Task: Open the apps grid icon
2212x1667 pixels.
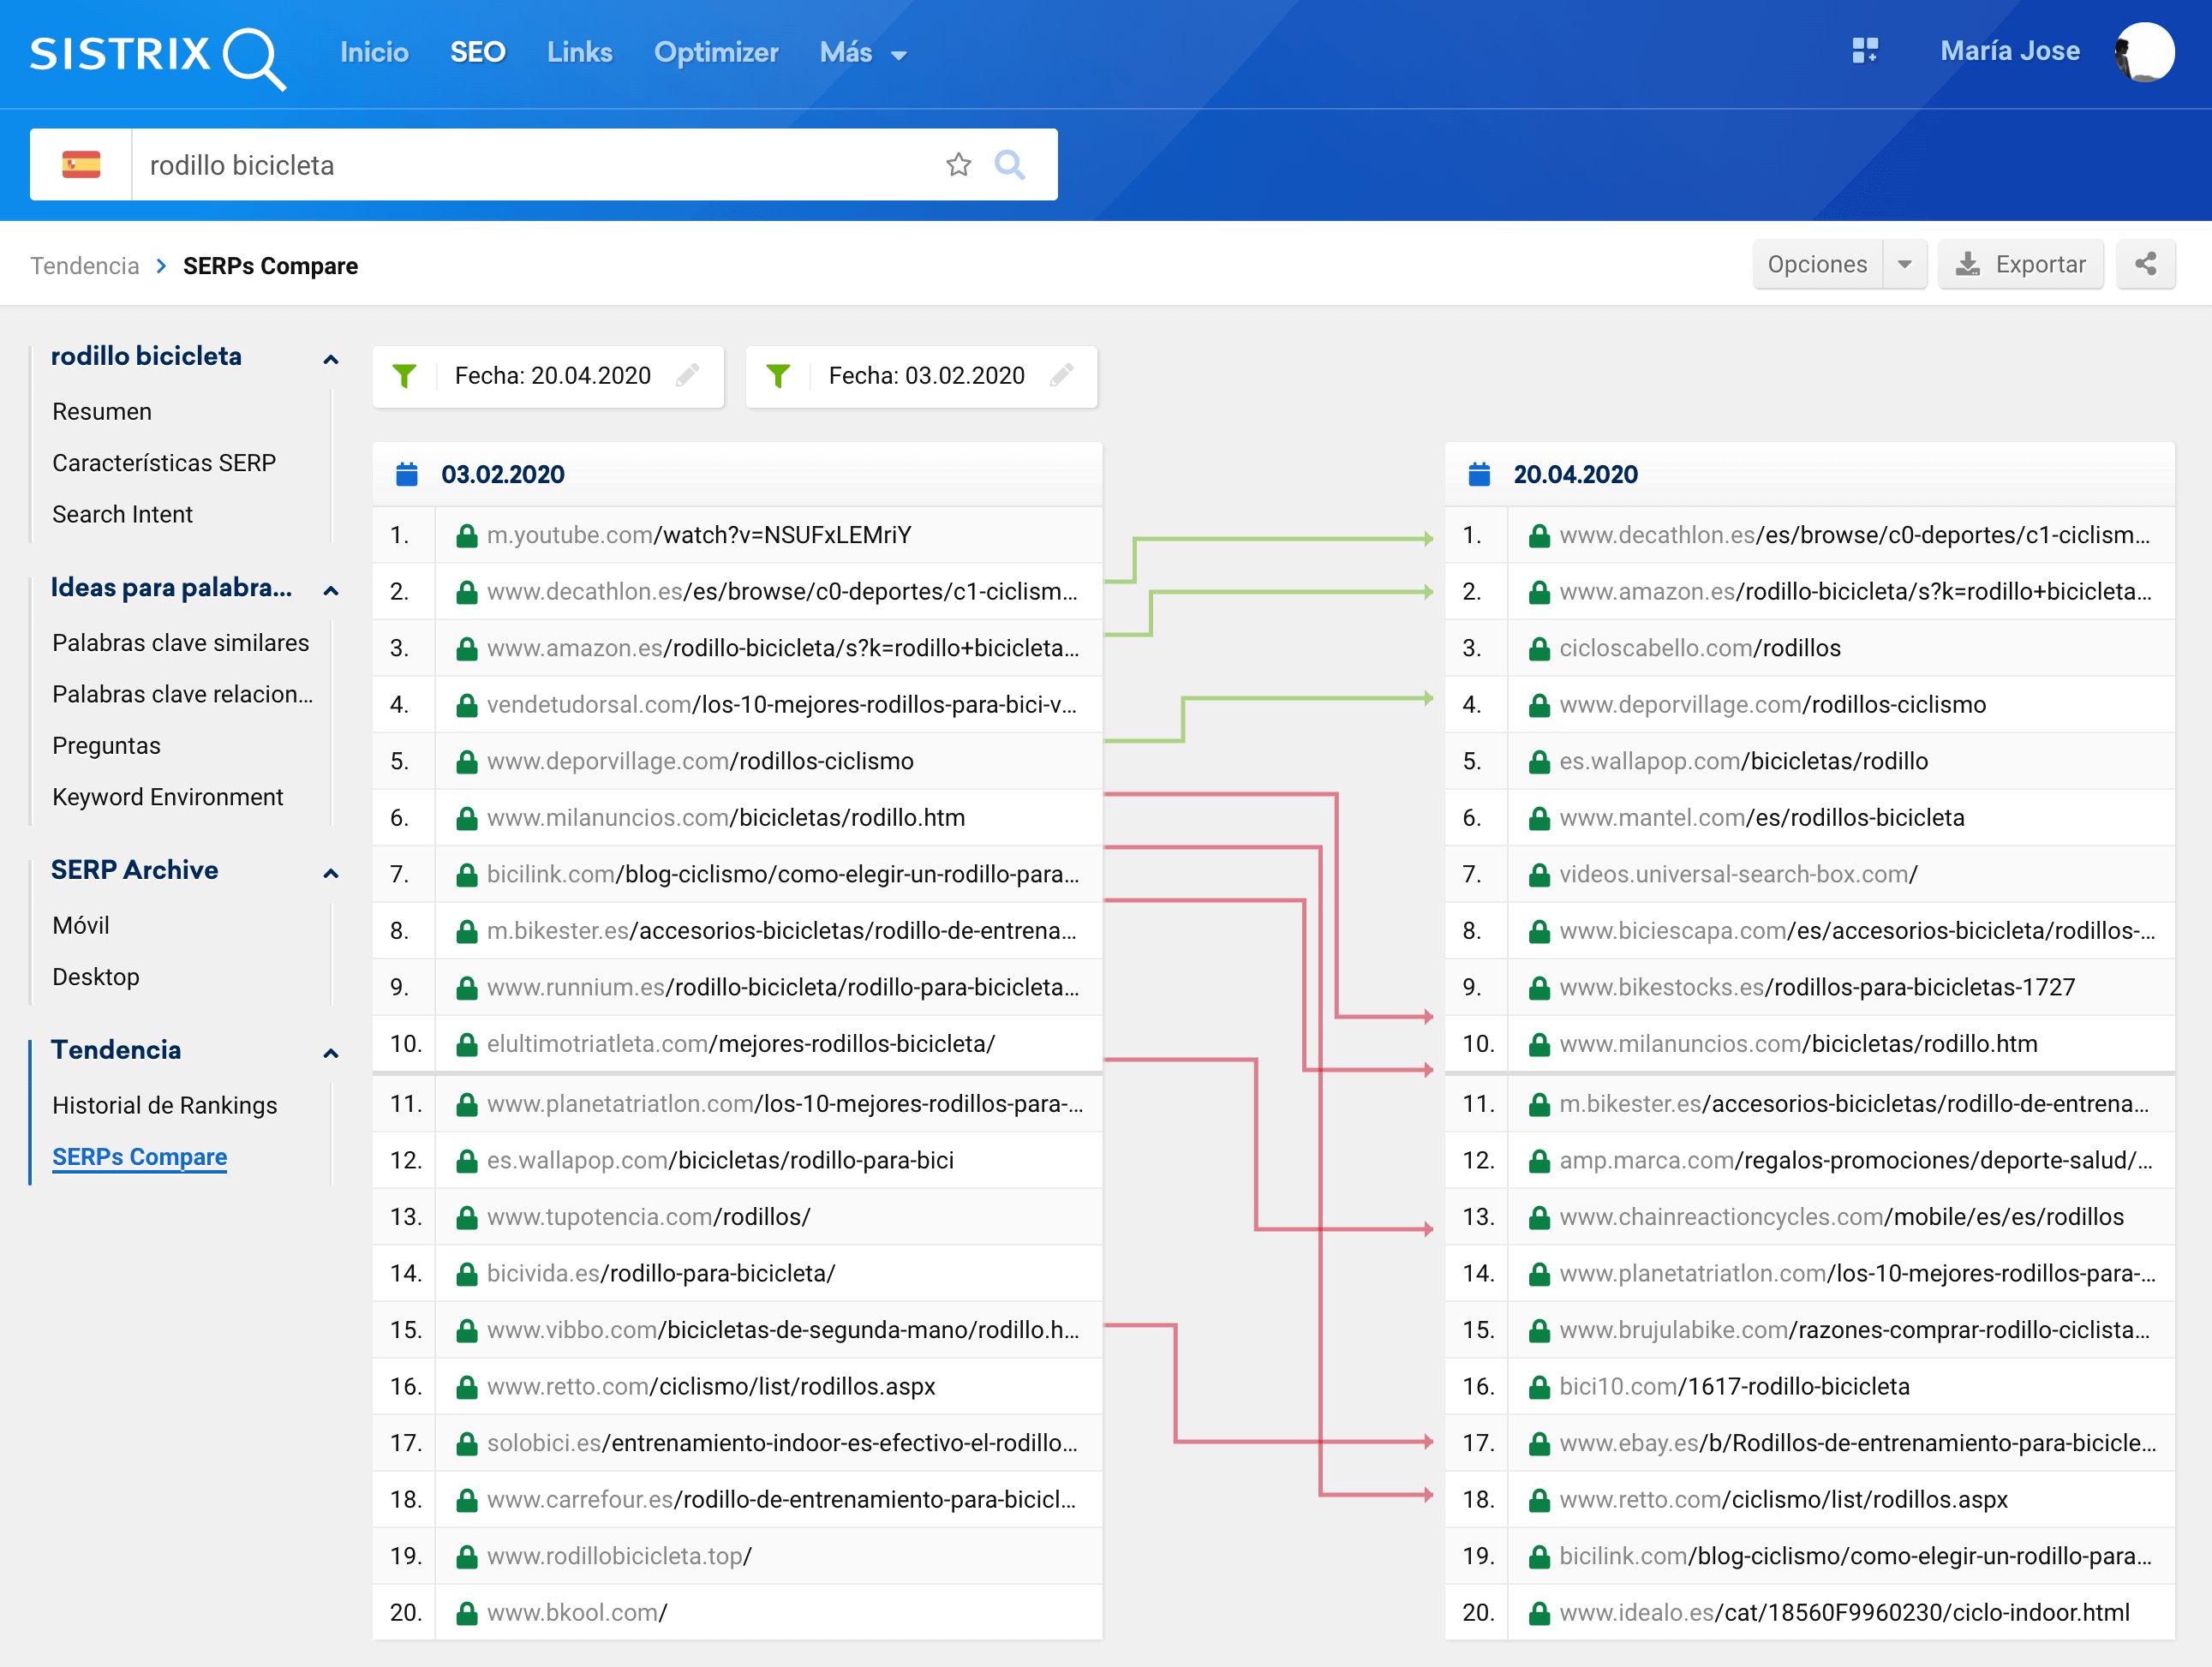Action: pyautogui.click(x=1864, y=51)
